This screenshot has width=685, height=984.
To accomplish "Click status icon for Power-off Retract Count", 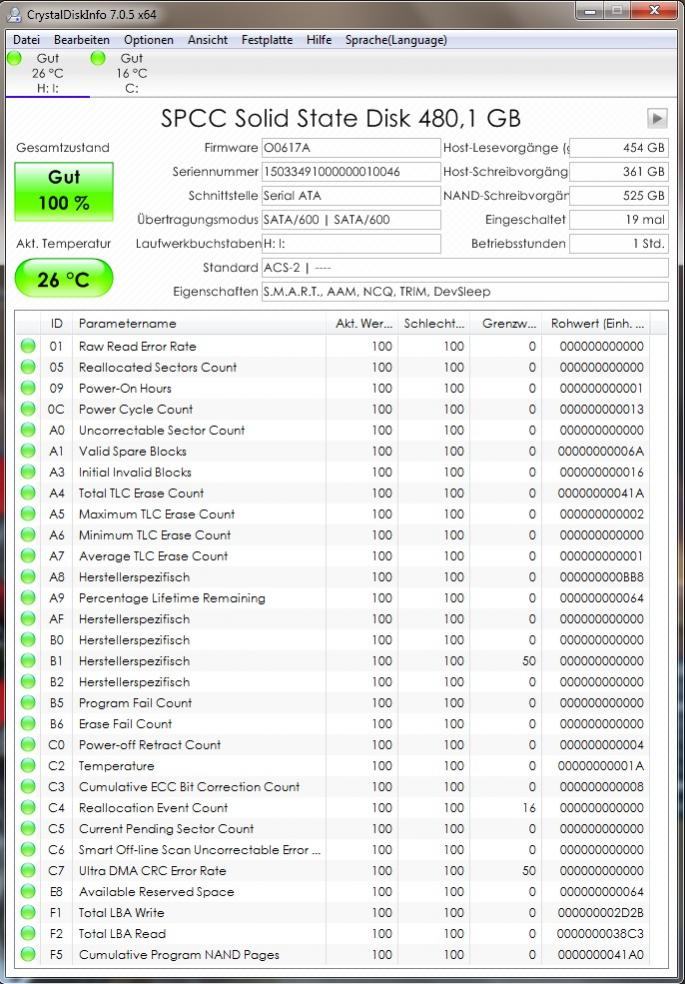I will (28, 745).
